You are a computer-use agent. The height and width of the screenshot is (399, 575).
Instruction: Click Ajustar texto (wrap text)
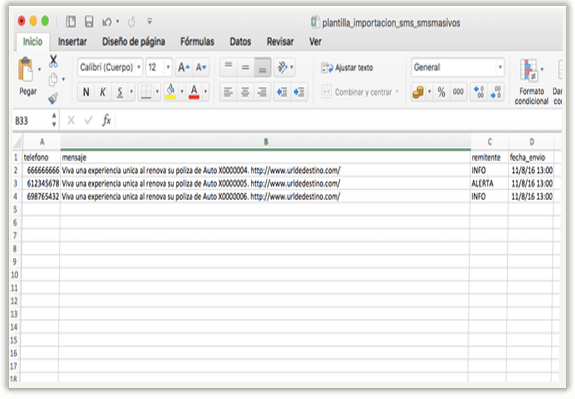click(x=347, y=68)
